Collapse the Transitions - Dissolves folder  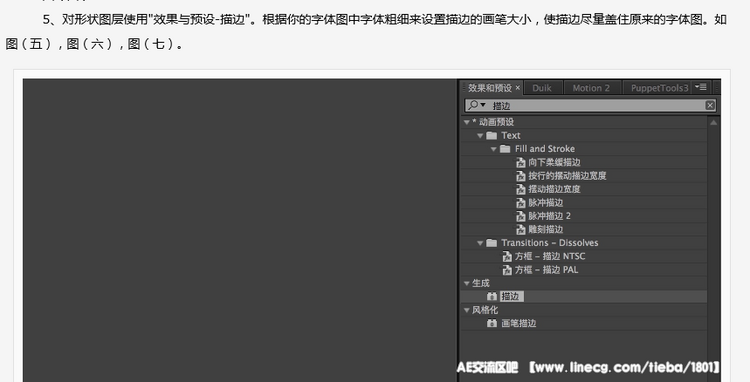(480, 243)
